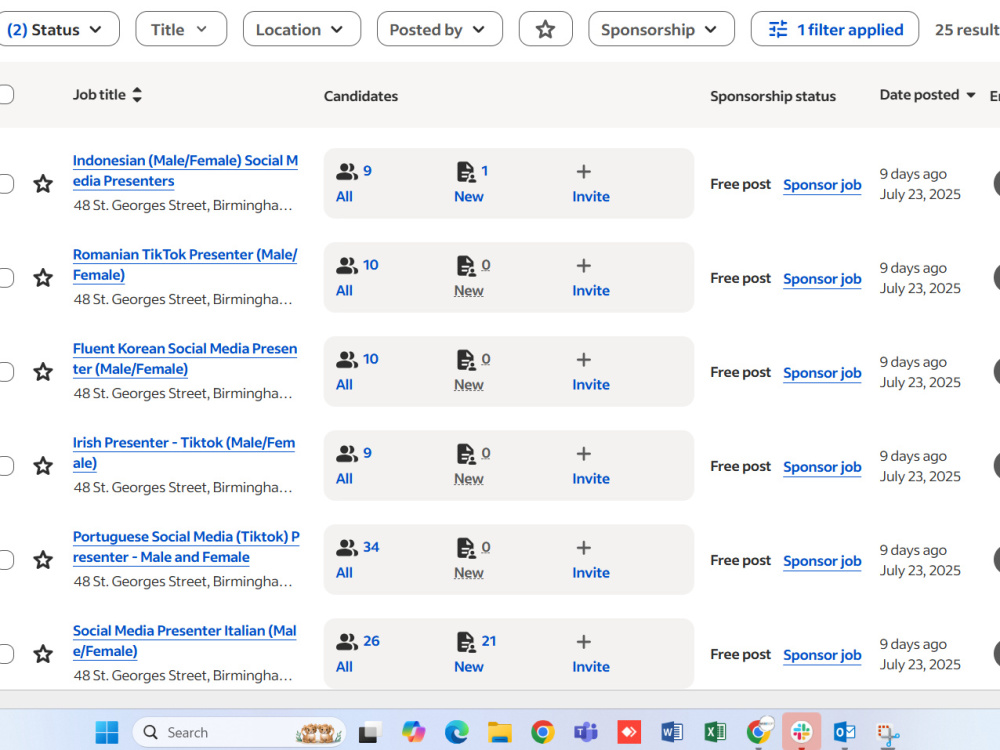Star the Irish Presenter - Tiktok job

pos(43,466)
